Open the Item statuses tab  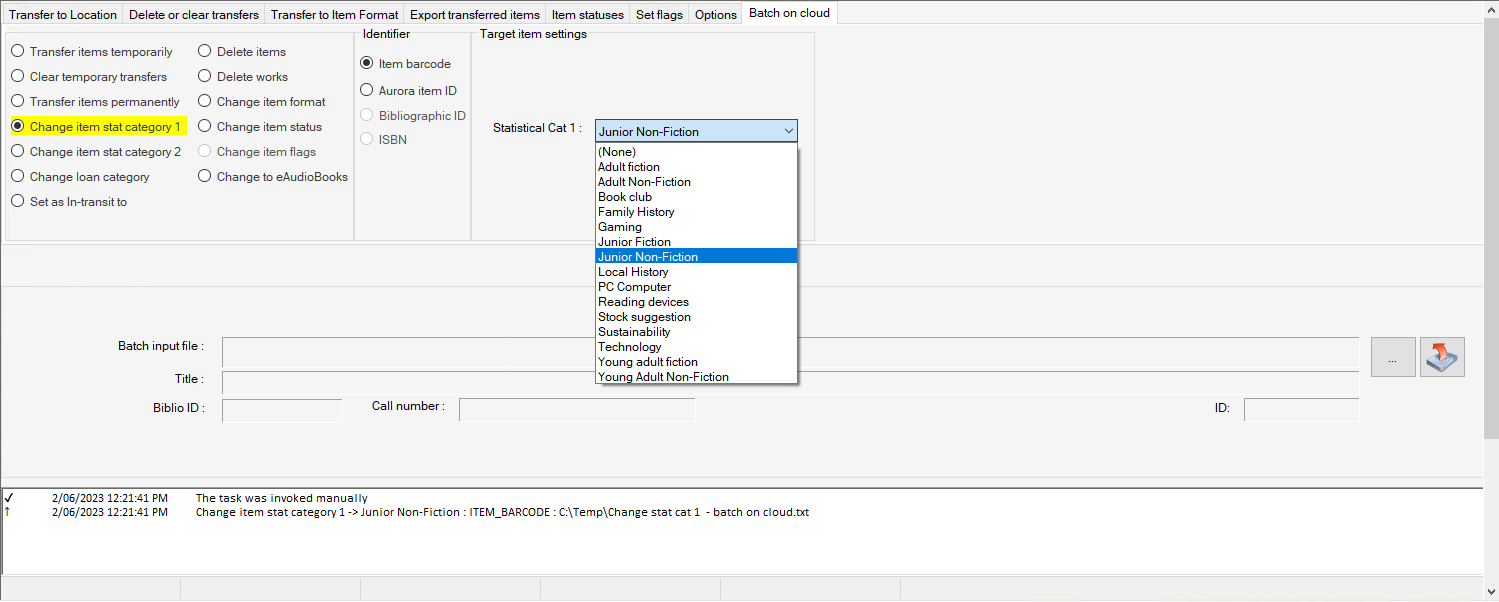click(587, 14)
